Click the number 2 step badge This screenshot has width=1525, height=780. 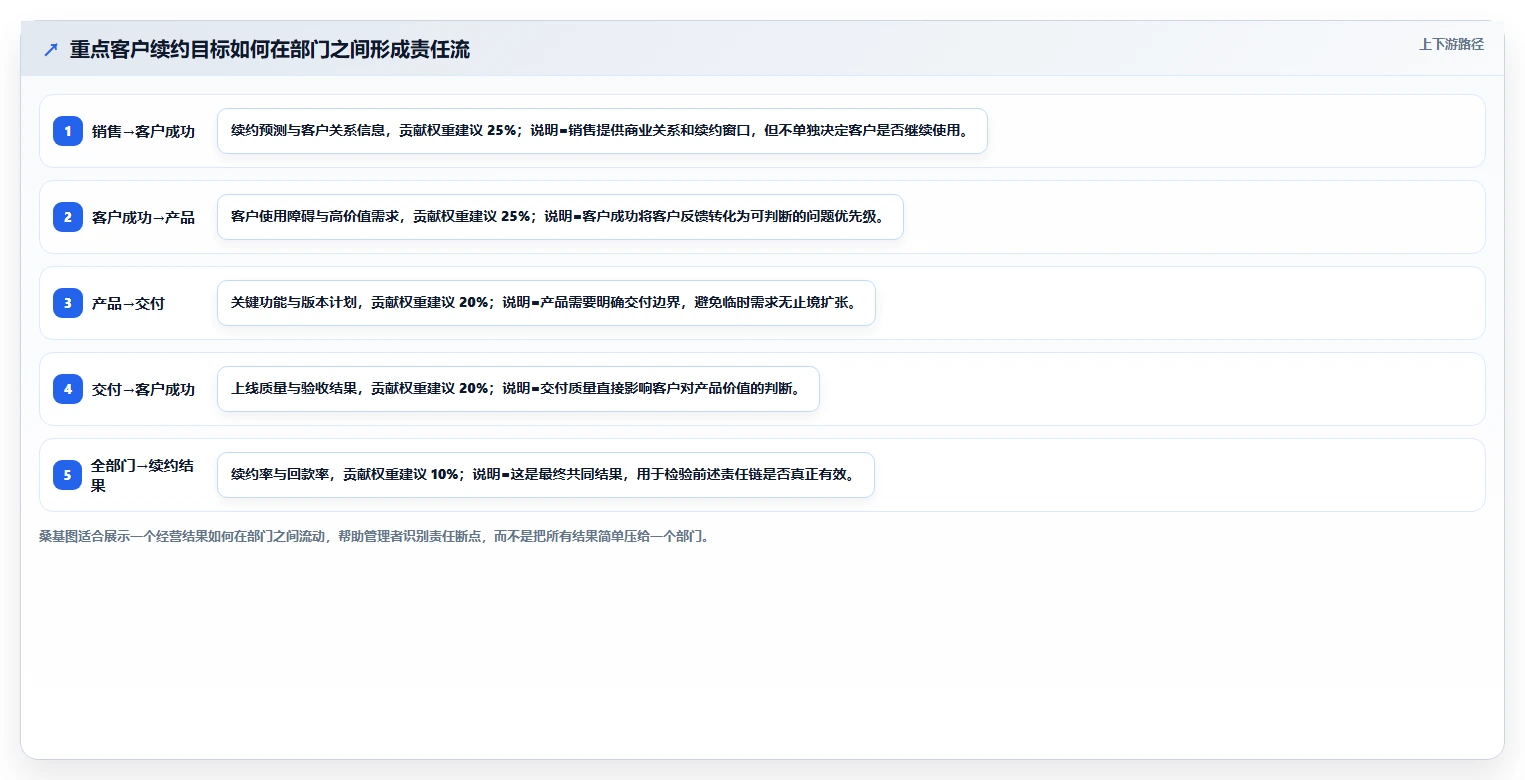click(68, 217)
